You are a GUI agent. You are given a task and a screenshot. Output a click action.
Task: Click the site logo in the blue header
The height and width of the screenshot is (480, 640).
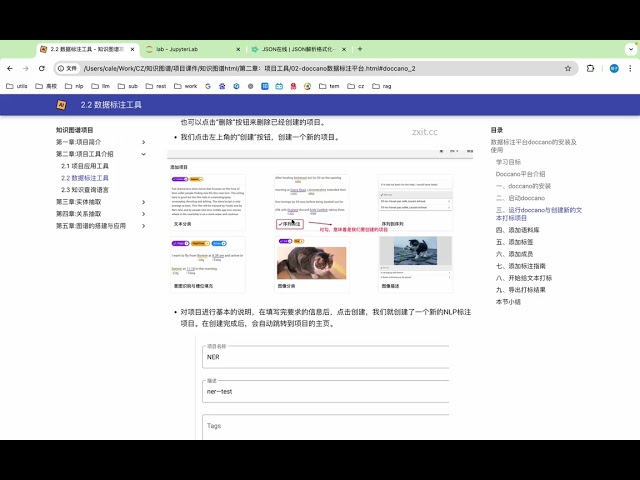[61, 105]
